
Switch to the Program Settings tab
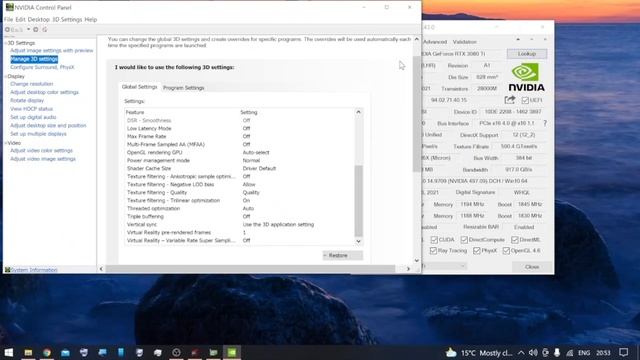183,88
